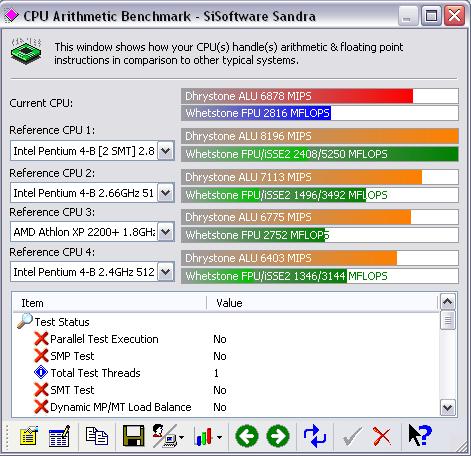The image size is (471, 457).
Task: Go back with the green left arrow
Action: [x=247, y=436]
